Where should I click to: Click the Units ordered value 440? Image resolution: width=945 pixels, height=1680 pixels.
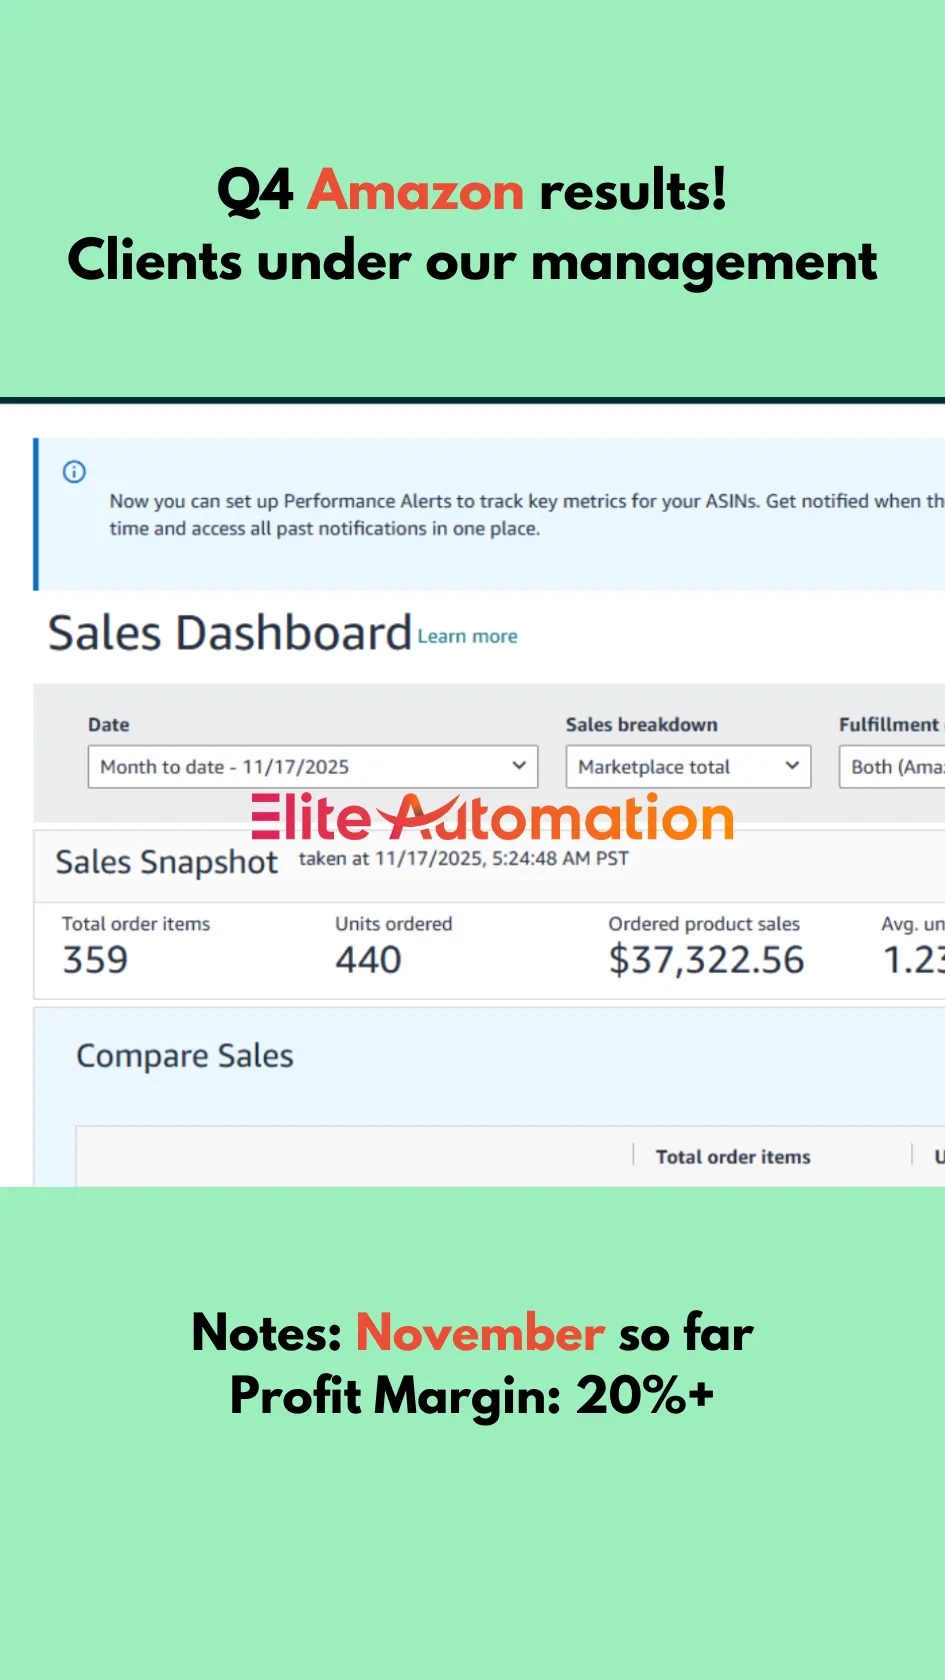(x=368, y=960)
